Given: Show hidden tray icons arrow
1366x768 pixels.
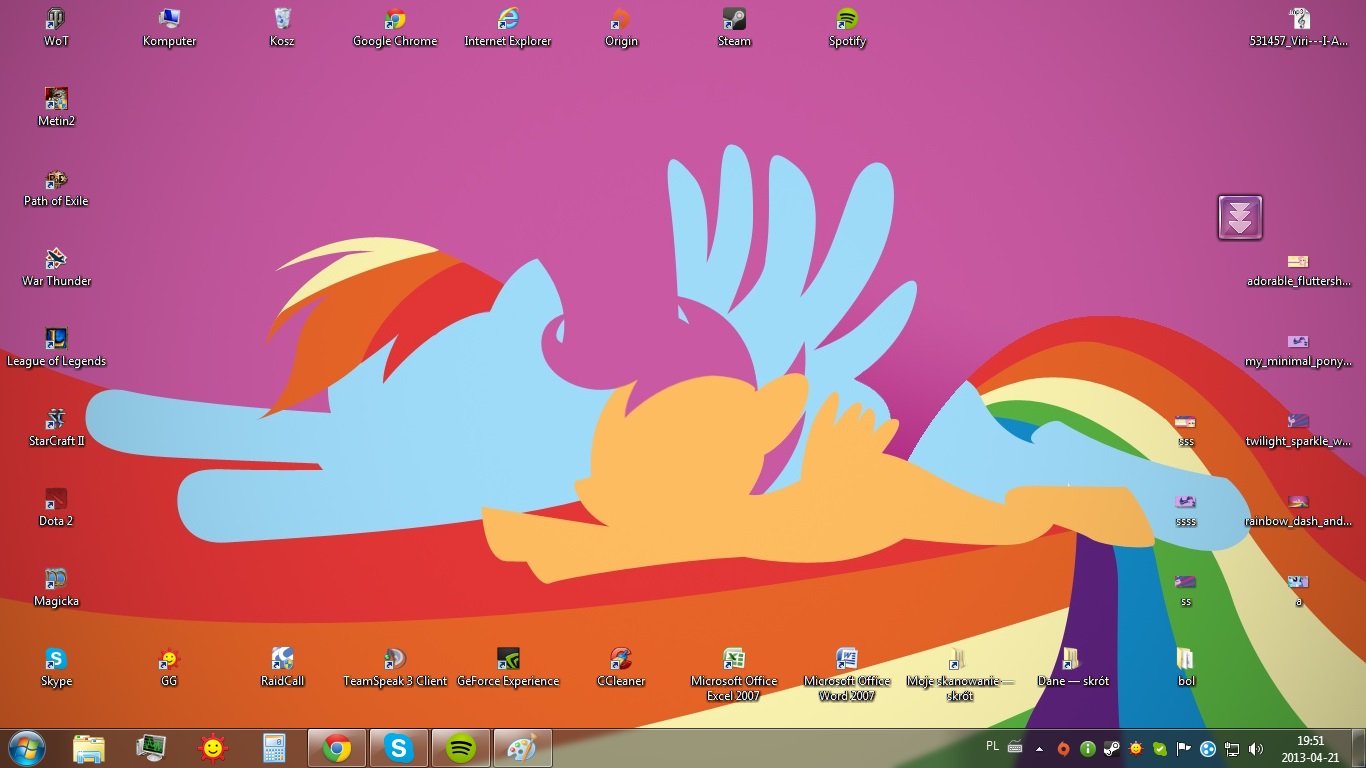Looking at the screenshot, I should (x=1040, y=748).
